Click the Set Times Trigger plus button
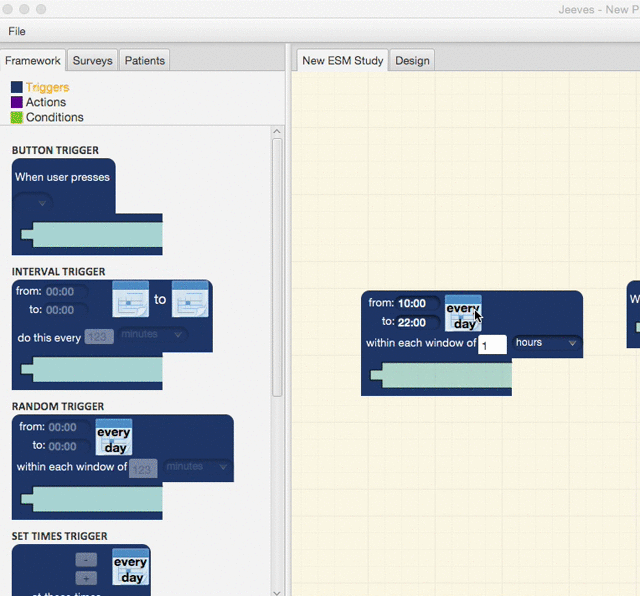The width and height of the screenshot is (640, 596). pyautogui.click(x=86, y=578)
